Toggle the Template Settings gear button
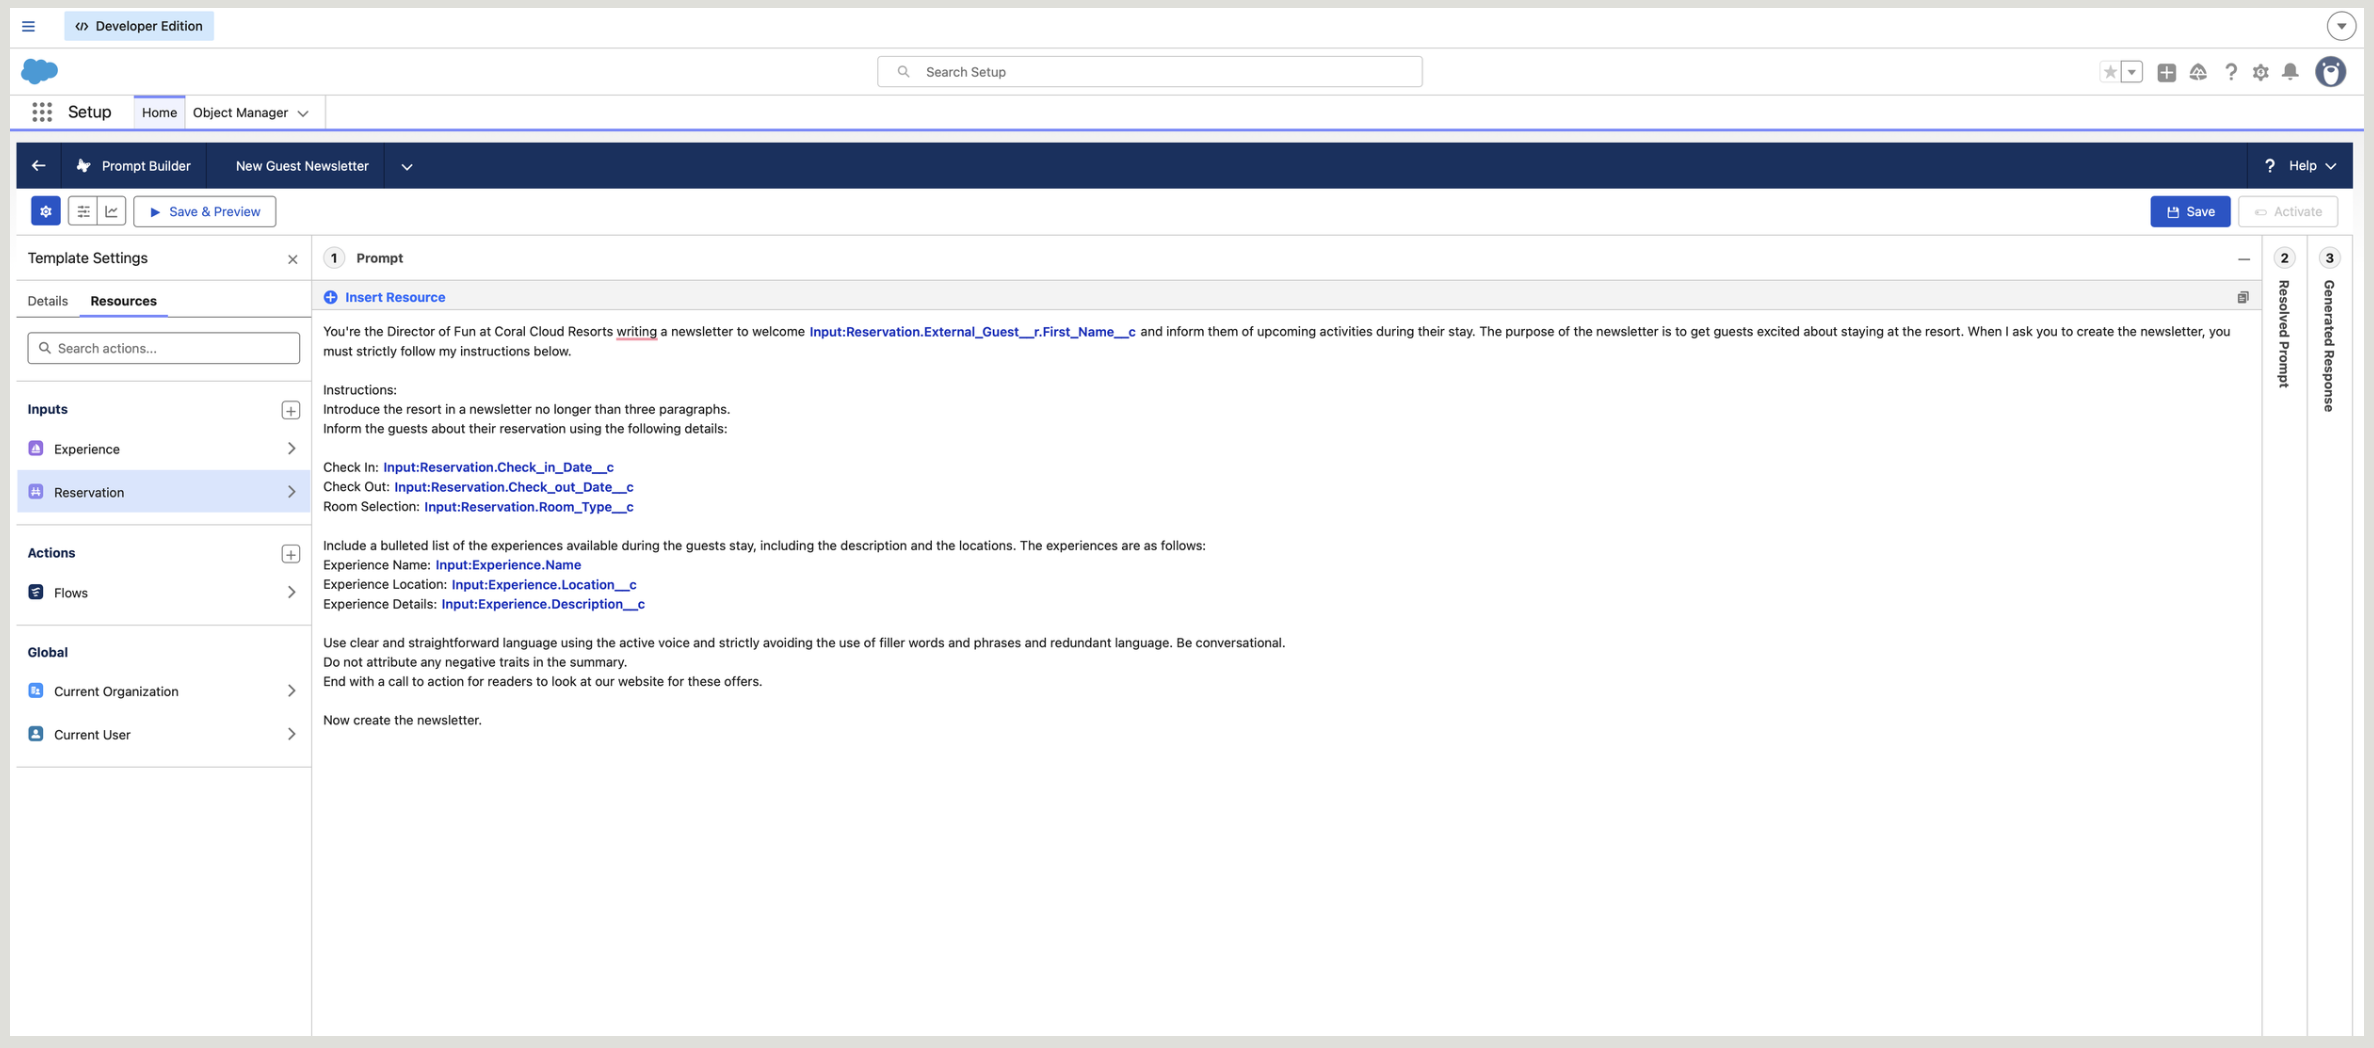 click(45, 211)
